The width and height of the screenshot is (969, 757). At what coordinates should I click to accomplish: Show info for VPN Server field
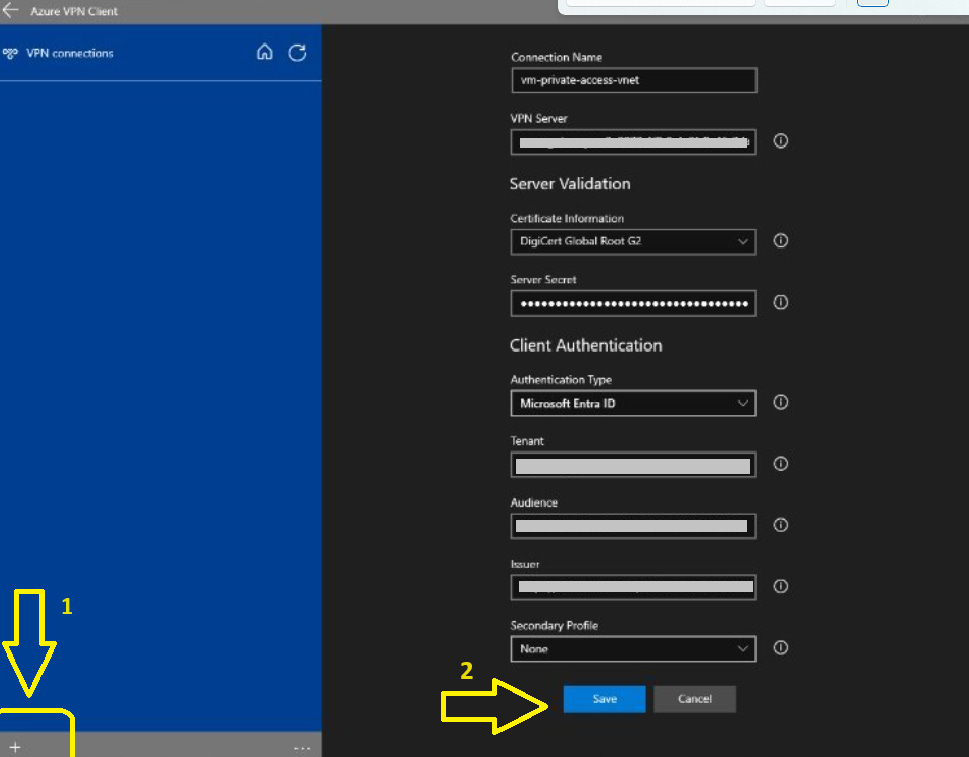click(781, 142)
